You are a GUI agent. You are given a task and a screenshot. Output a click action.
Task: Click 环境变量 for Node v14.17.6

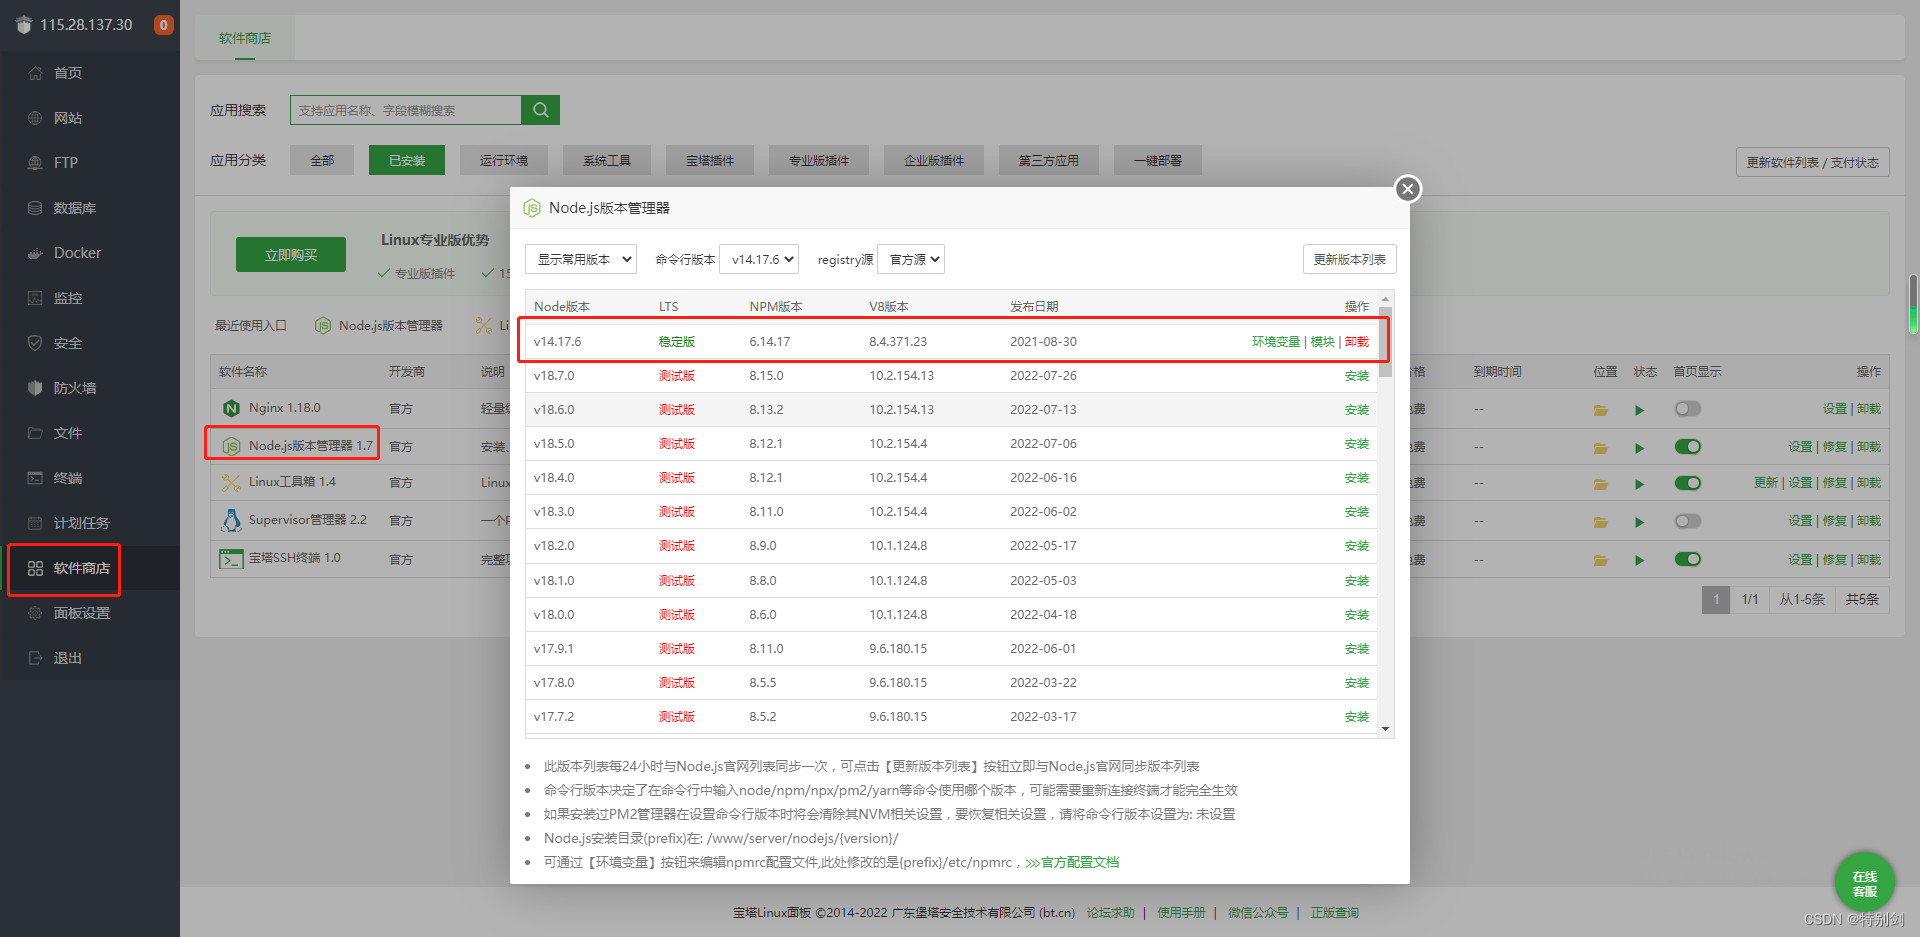click(x=1276, y=342)
